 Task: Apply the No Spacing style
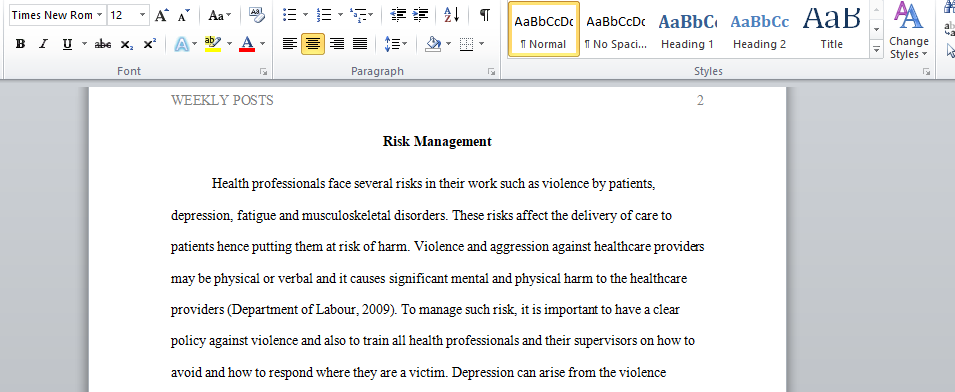[615, 29]
